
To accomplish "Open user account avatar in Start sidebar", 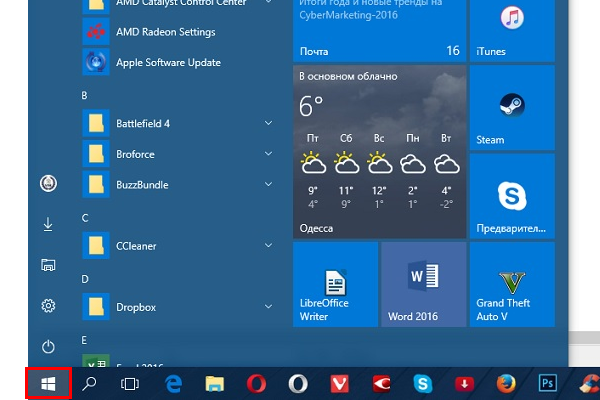I will (48, 183).
